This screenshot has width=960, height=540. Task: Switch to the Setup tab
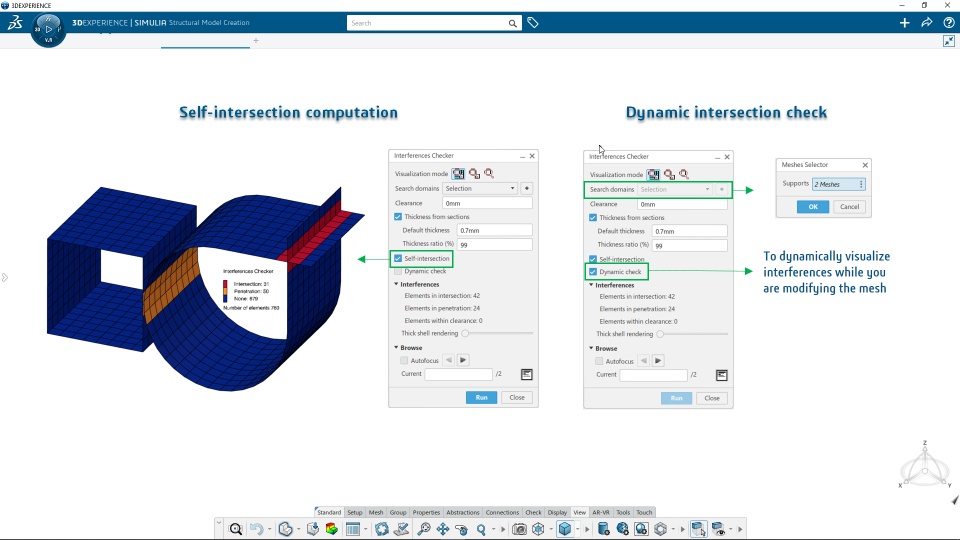point(354,512)
